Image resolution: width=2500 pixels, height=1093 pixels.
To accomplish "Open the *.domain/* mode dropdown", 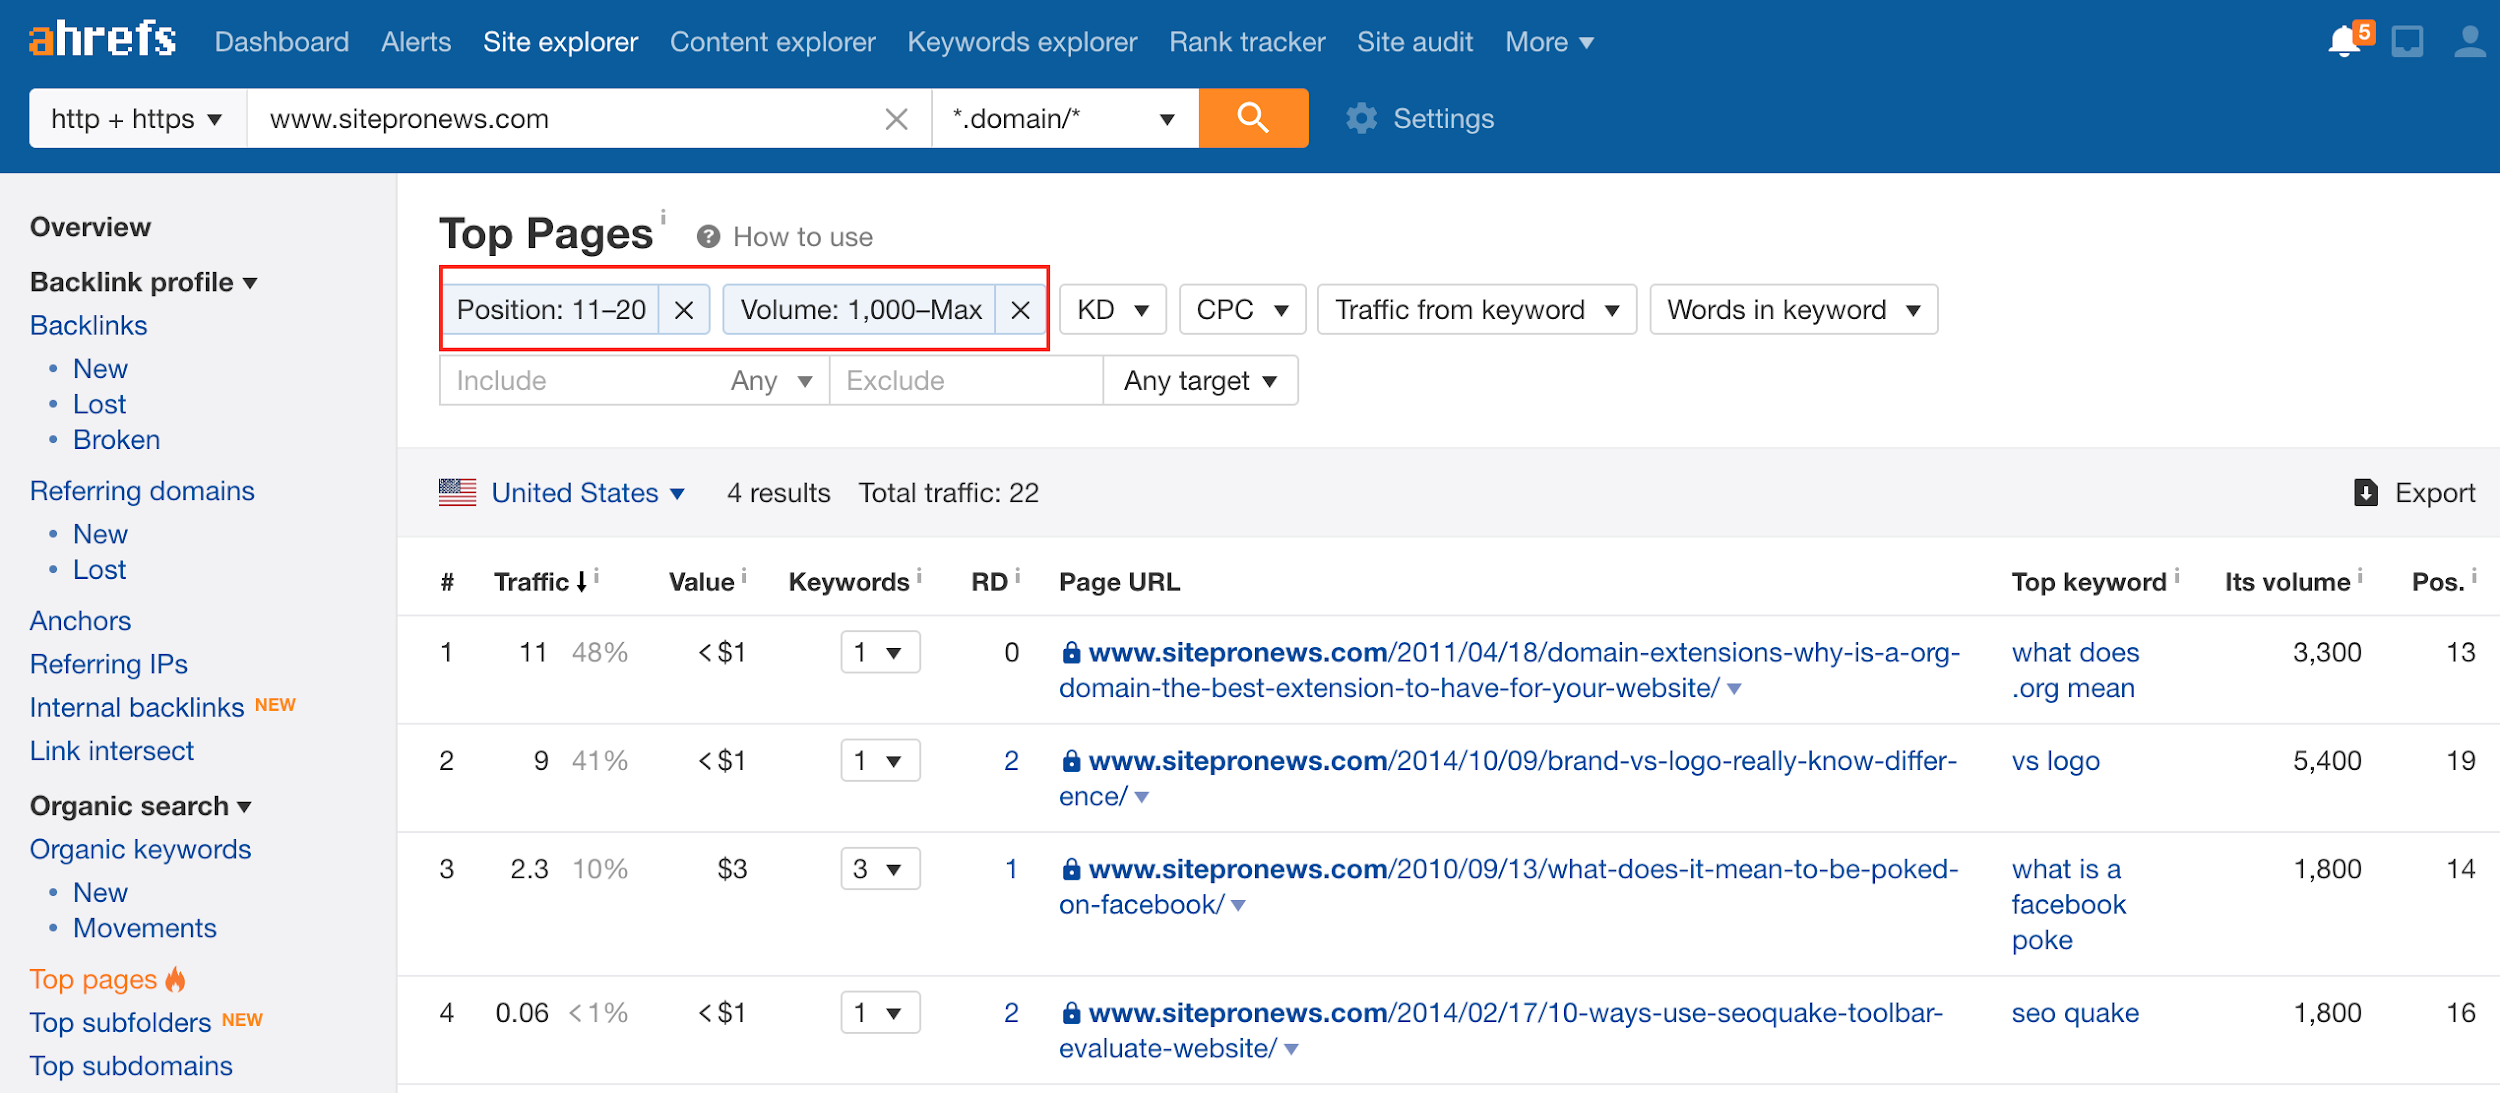I will pos(1065,118).
